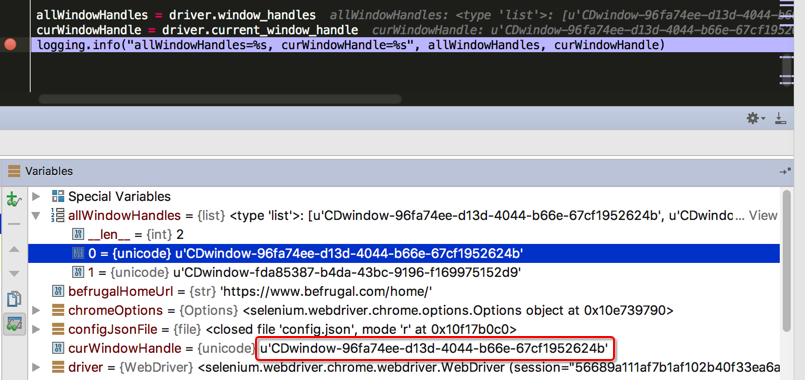Click the curWindowHandle value u'CDwindow-96fa74ee...'
The image size is (805, 380).
point(434,349)
